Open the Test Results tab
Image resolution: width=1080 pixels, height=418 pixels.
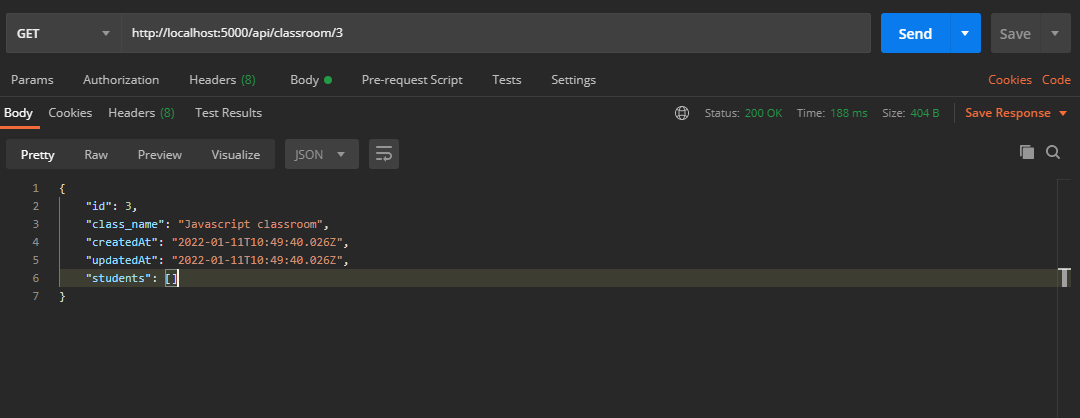point(229,113)
